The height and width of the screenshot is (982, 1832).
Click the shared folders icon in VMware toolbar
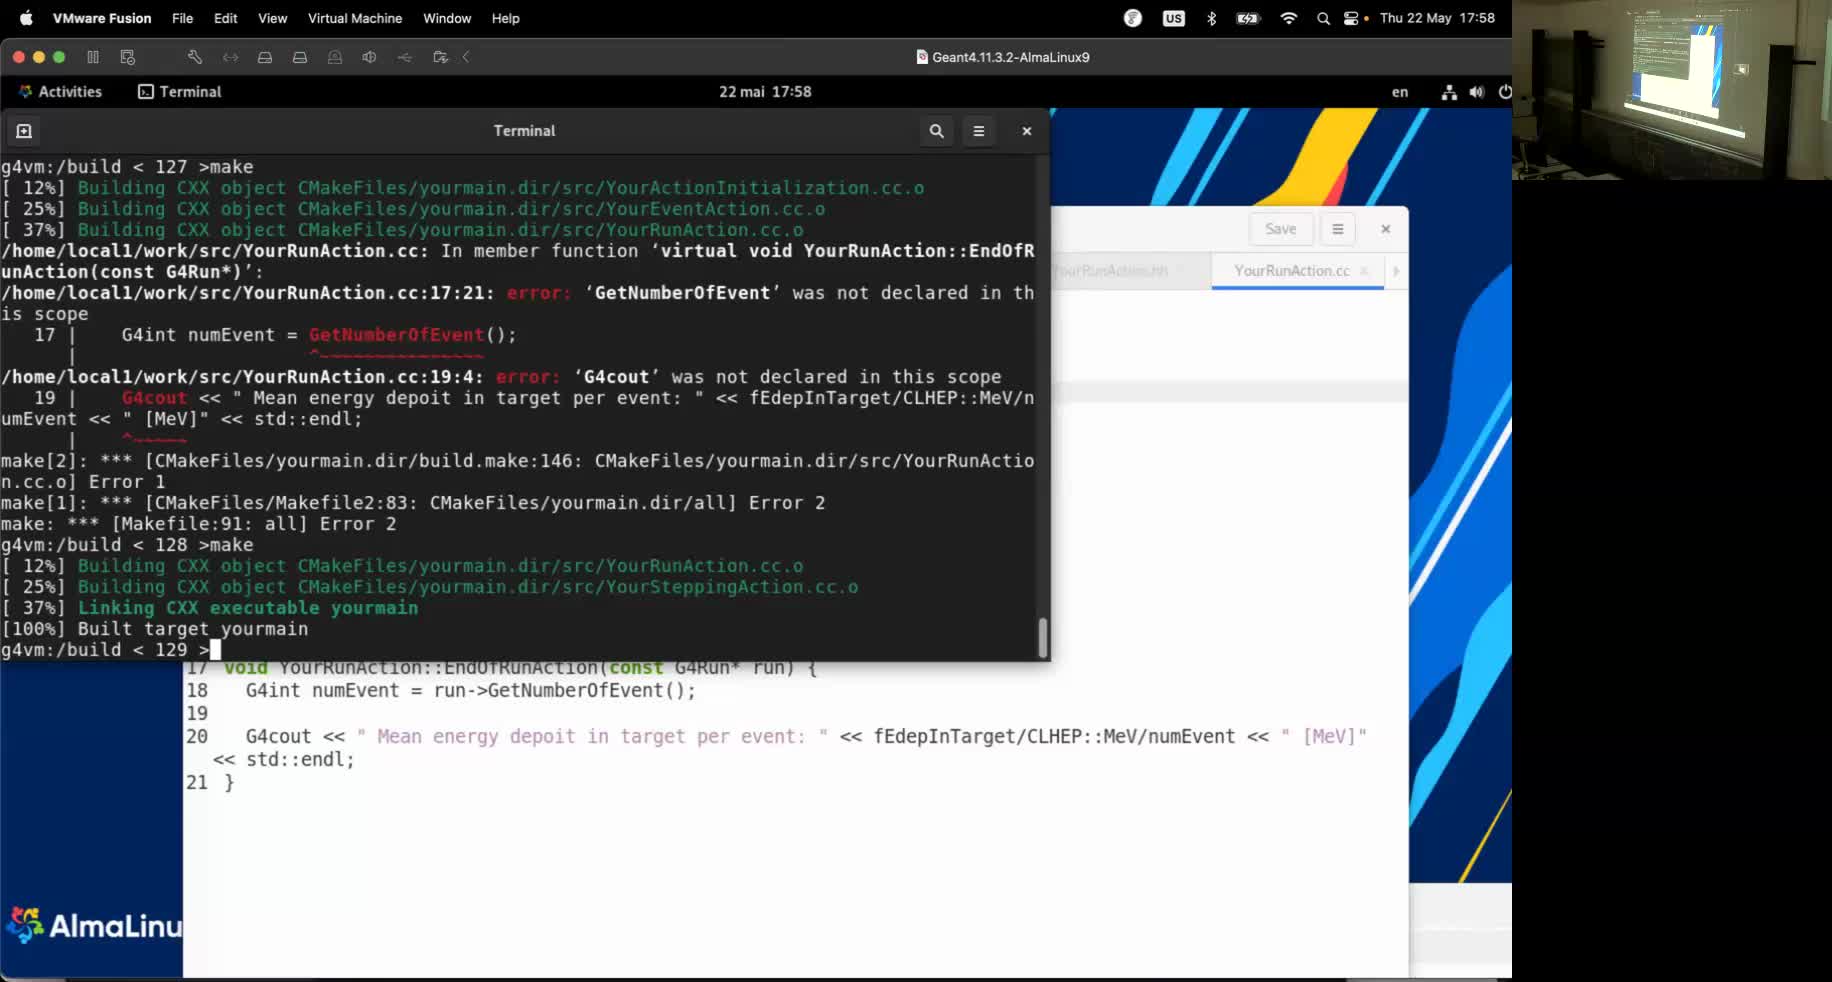[x=440, y=57]
